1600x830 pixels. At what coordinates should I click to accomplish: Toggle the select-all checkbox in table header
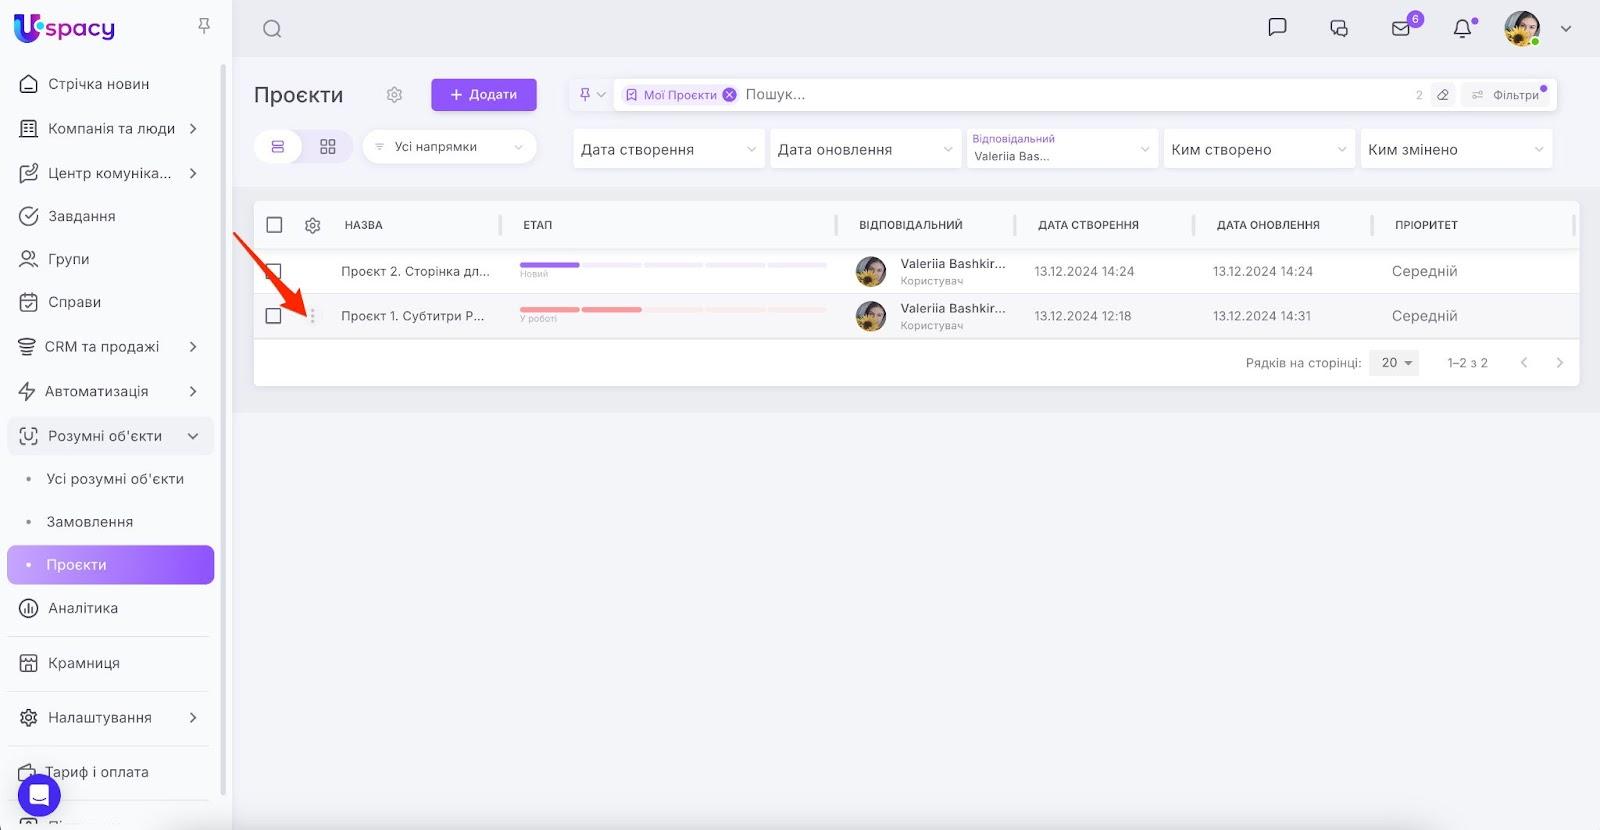(x=274, y=225)
